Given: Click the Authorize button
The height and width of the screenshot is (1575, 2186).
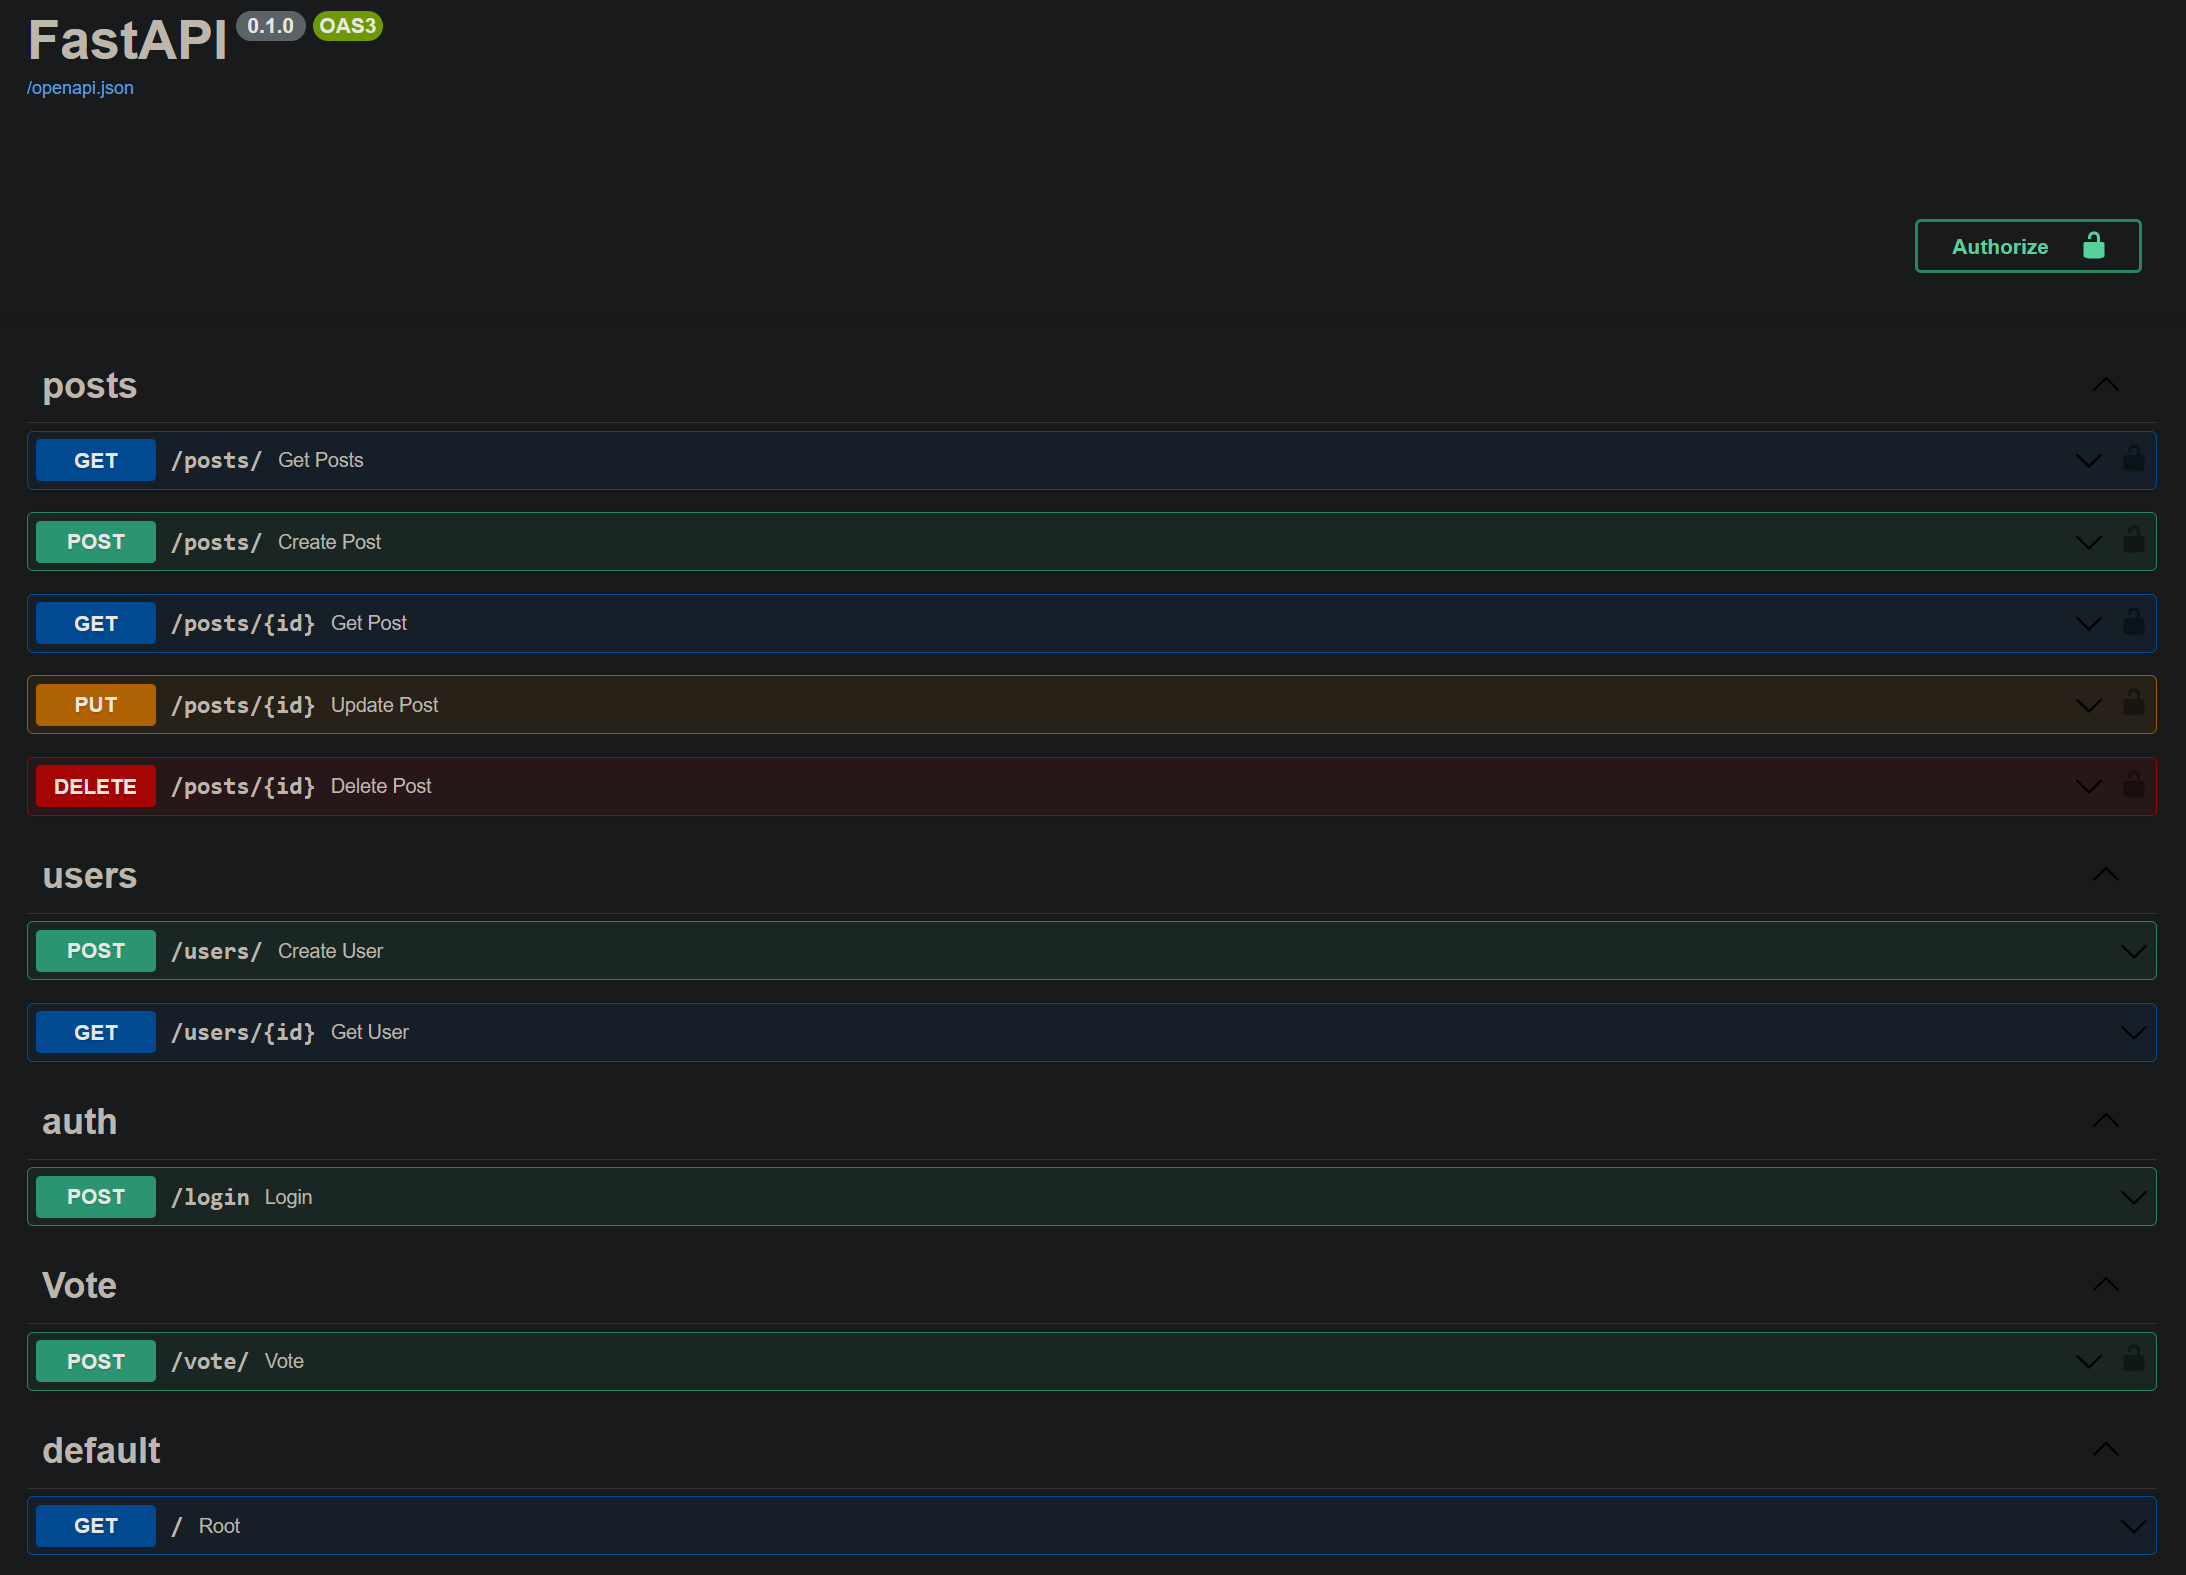Looking at the screenshot, I should click(2027, 246).
